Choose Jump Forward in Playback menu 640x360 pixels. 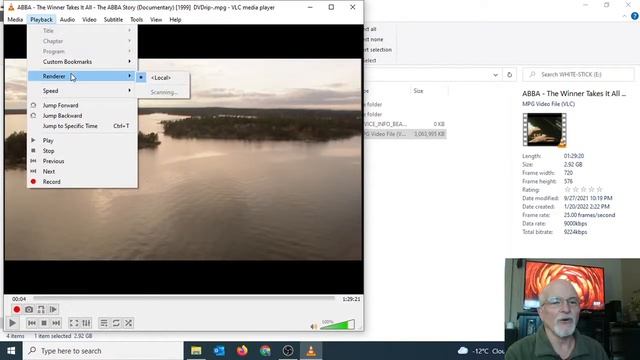click(x=82, y=105)
